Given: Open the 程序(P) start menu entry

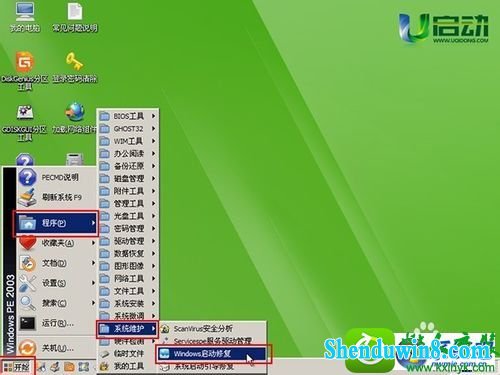Looking at the screenshot, I should click(x=56, y=223).
